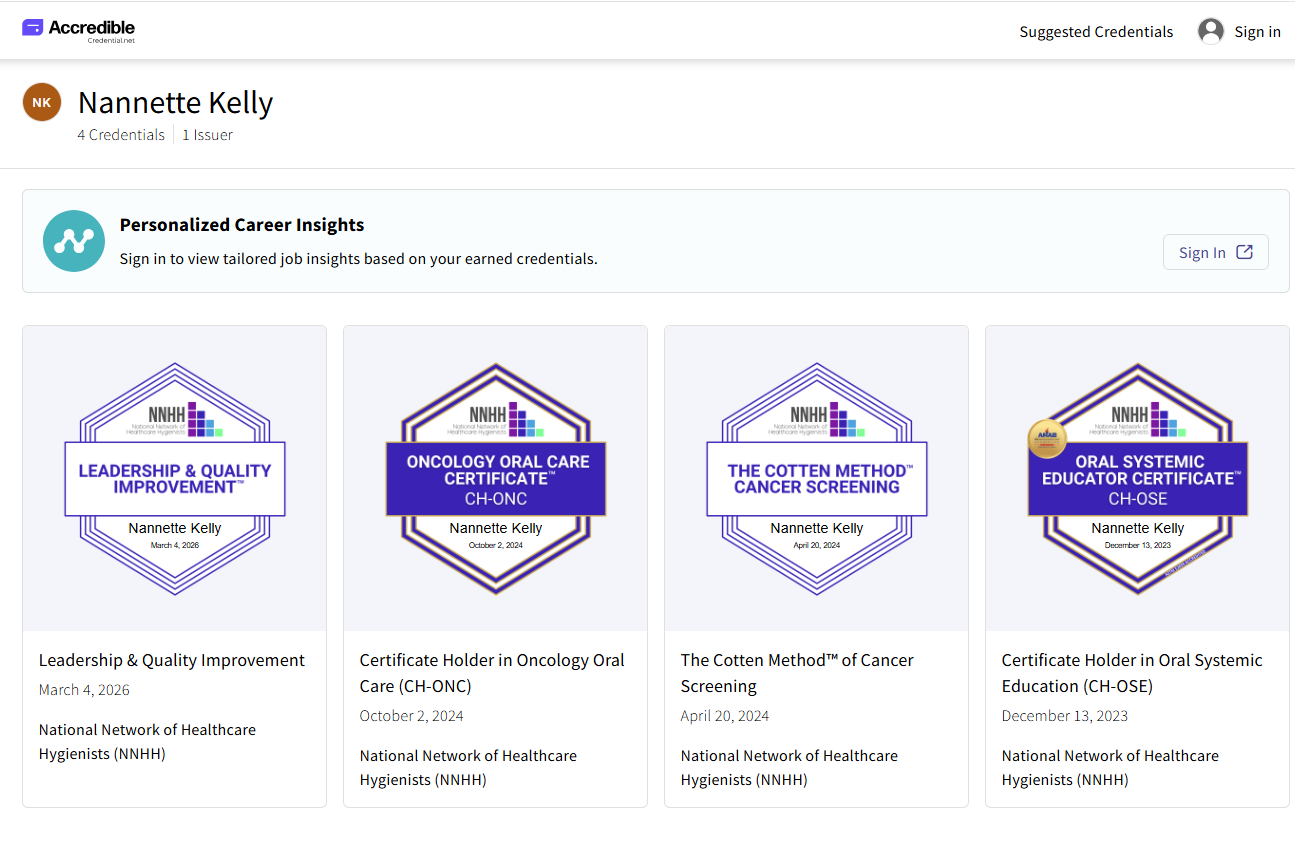Click the October 2, 2024 date text

click(x=412, y=716)
